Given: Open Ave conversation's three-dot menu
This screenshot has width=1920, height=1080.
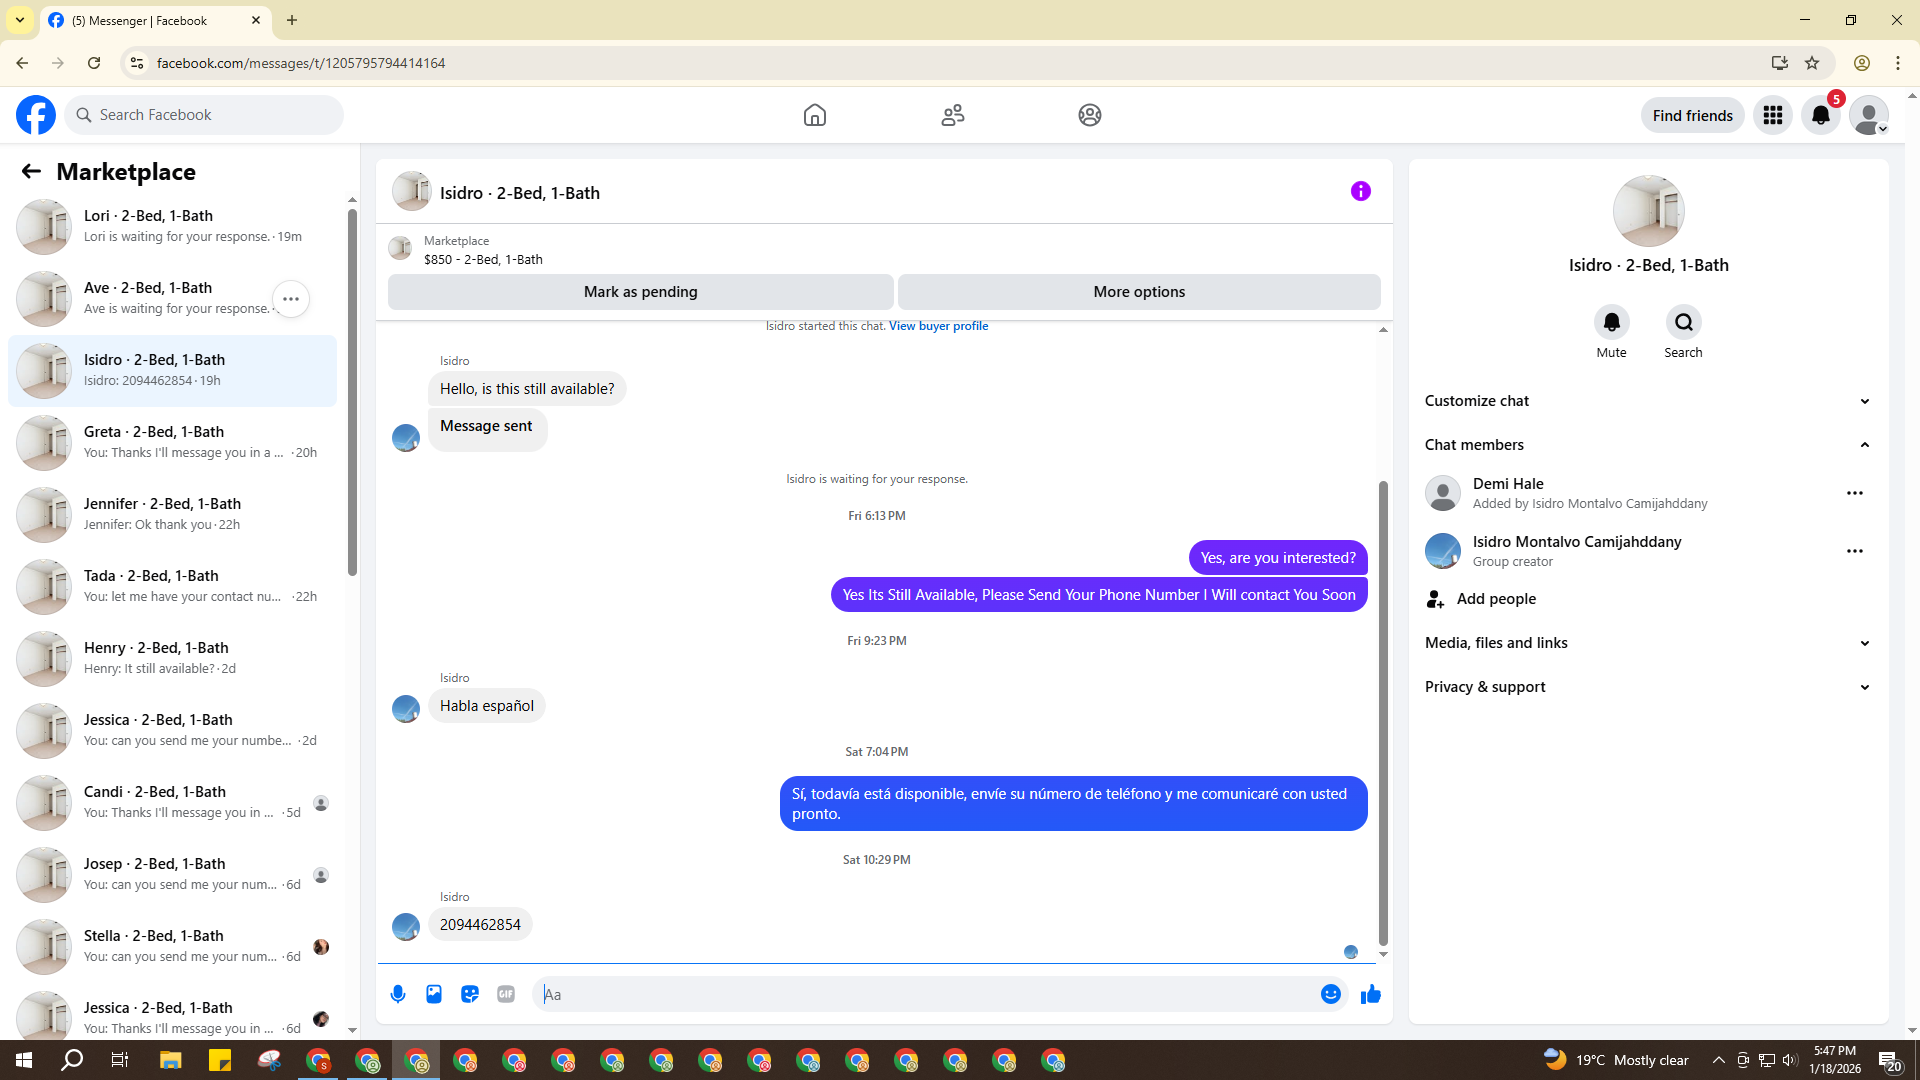Looking at the screenshot, I should tap(291, 299).
